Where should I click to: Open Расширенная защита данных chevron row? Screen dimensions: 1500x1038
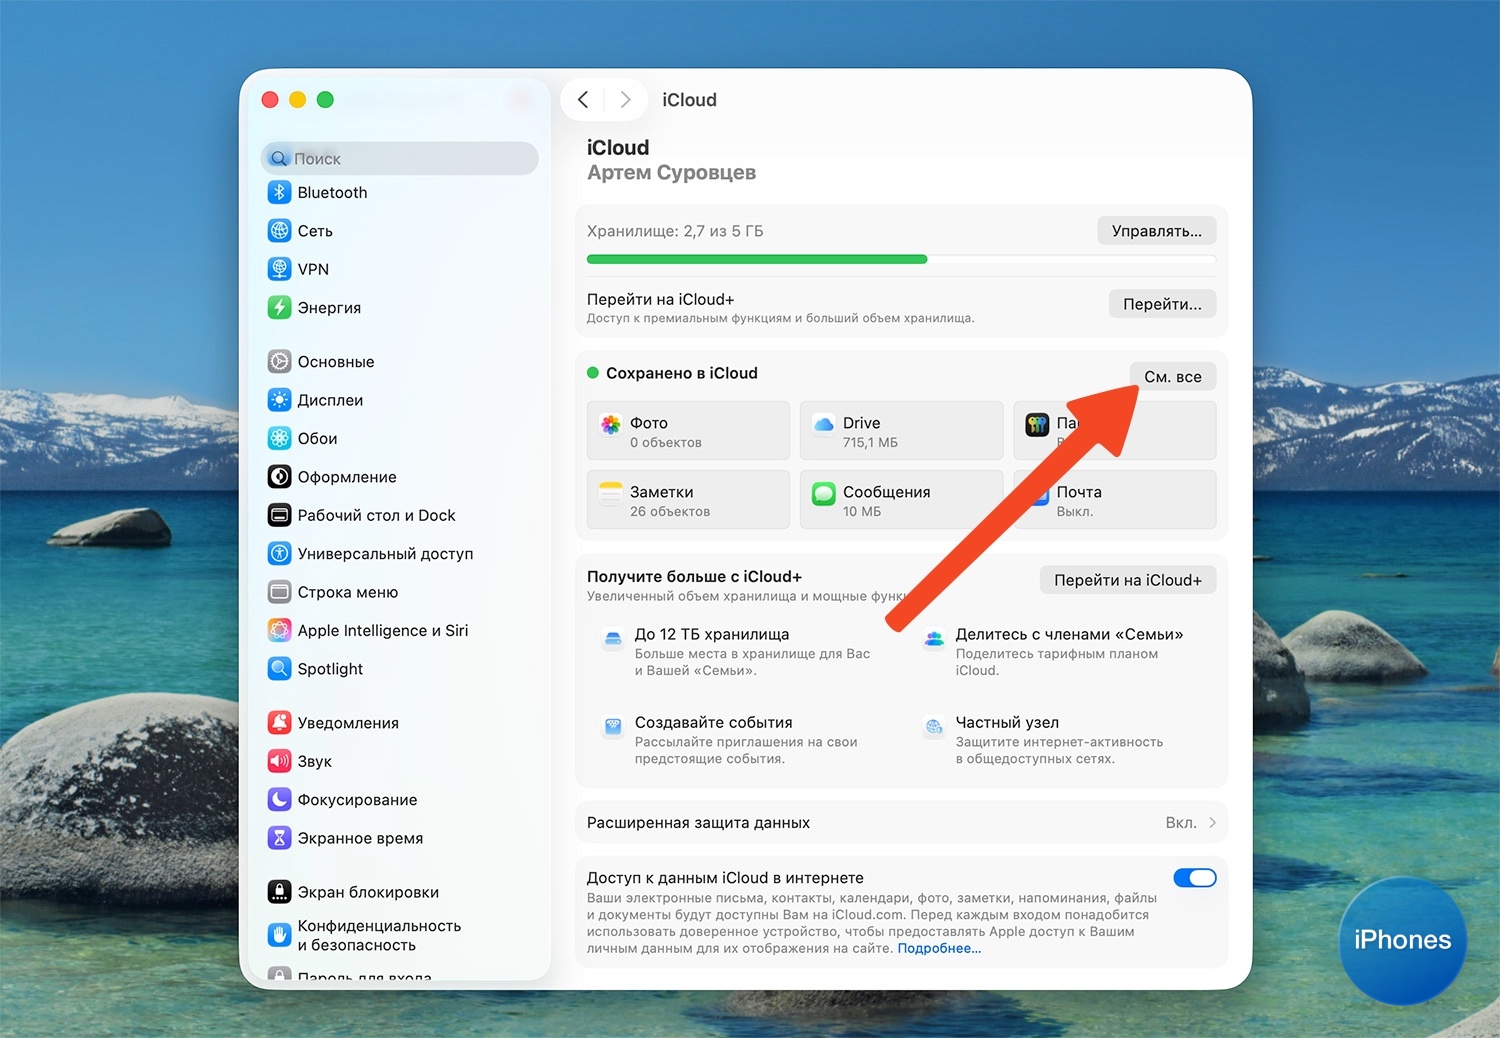901,823
